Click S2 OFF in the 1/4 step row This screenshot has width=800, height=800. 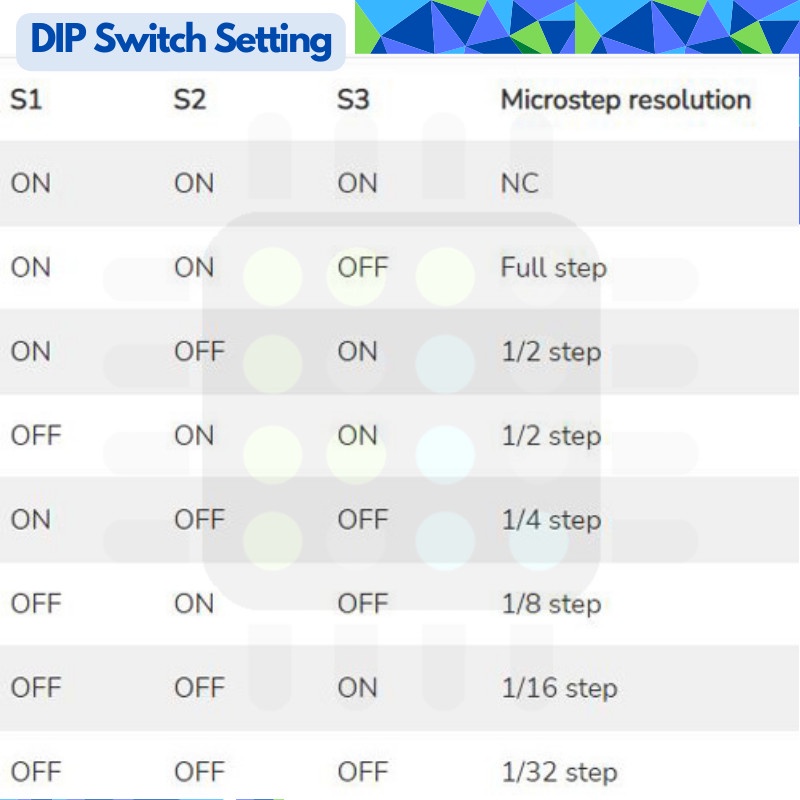pos(199,520)
